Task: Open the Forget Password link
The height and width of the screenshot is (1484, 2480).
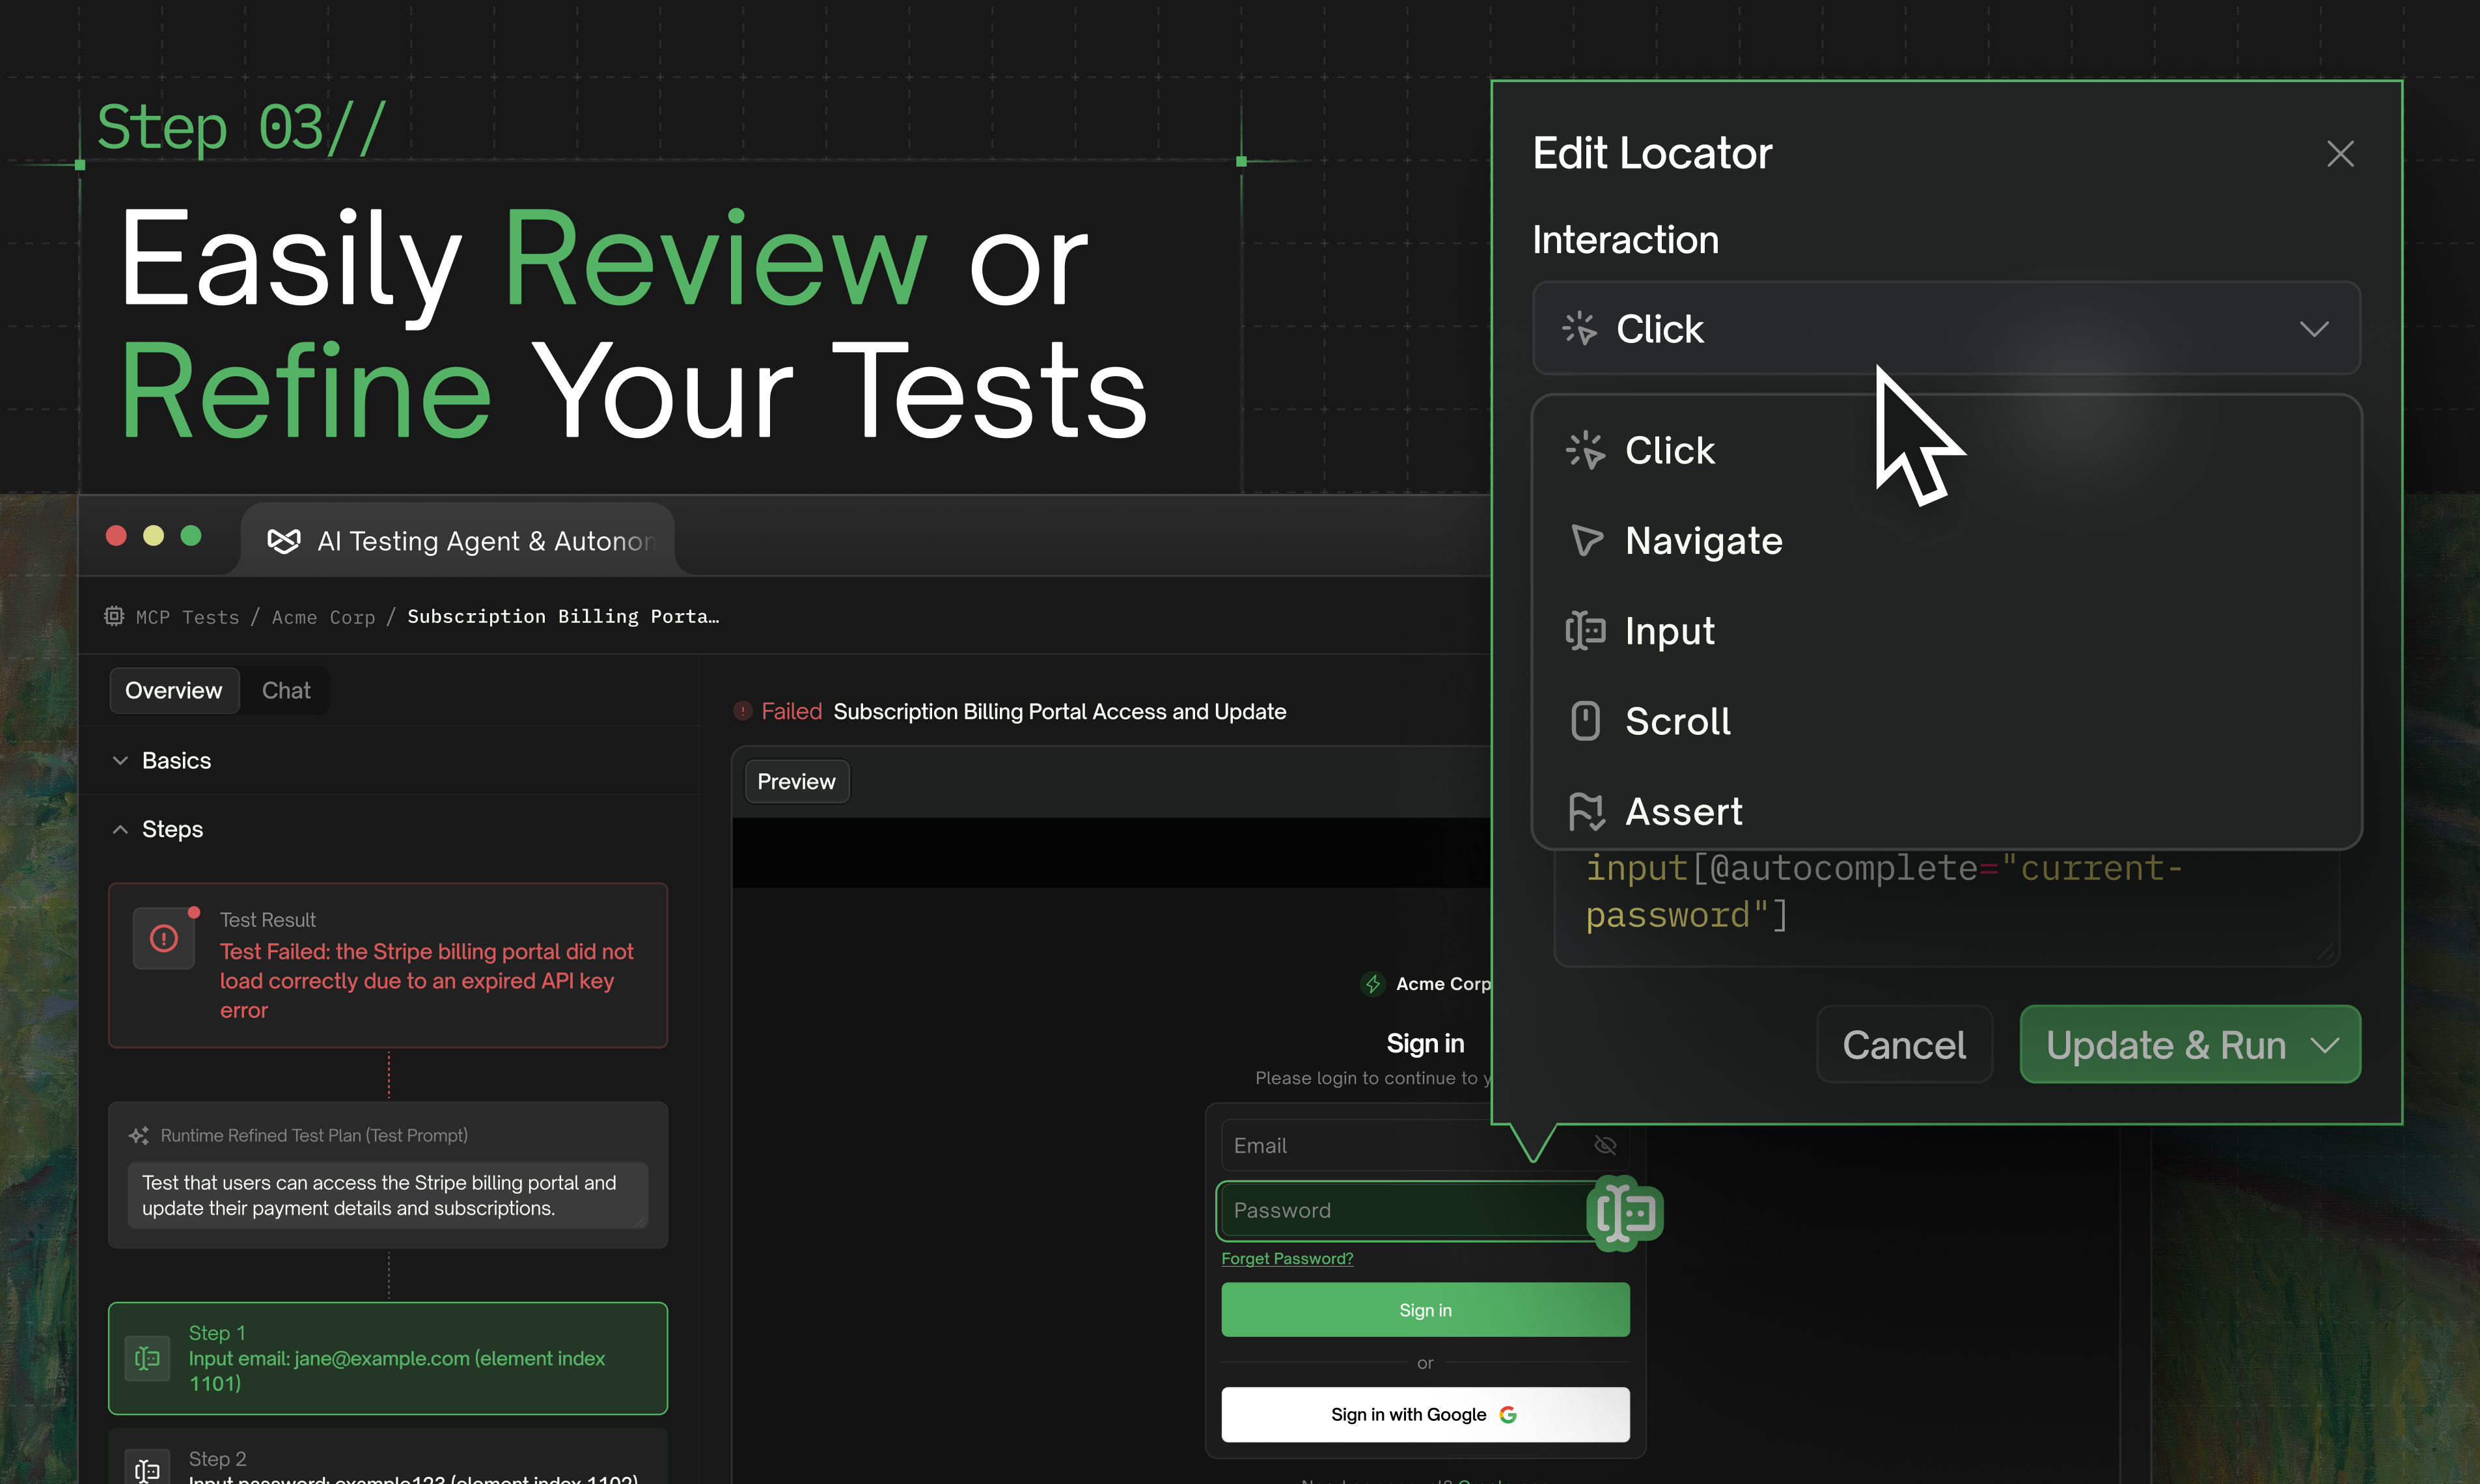Action: (x=1287, y=1258)
